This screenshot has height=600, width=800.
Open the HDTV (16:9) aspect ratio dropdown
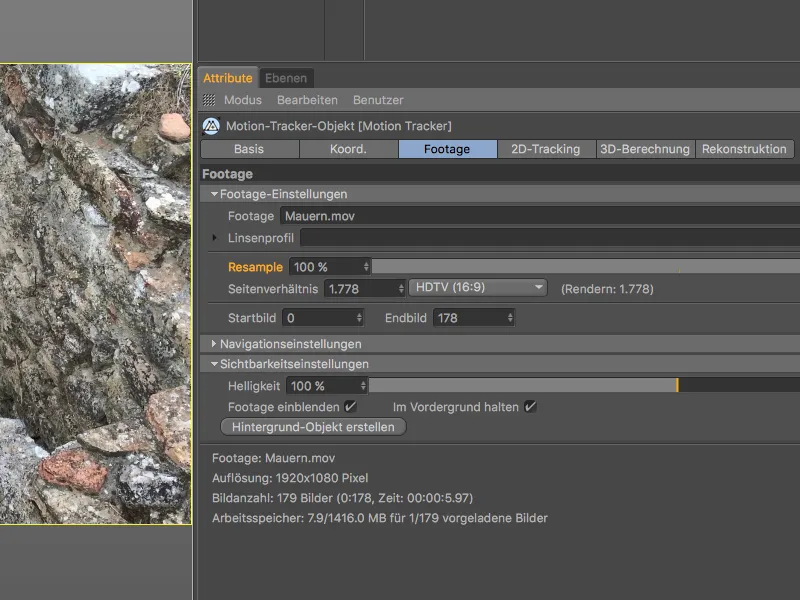click(x=478, y=288)
